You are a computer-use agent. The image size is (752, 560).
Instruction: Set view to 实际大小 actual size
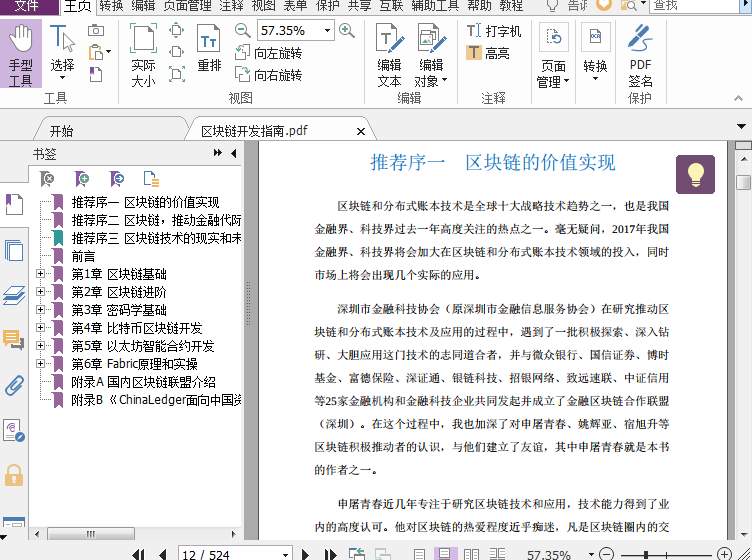[x=143, y=55]
